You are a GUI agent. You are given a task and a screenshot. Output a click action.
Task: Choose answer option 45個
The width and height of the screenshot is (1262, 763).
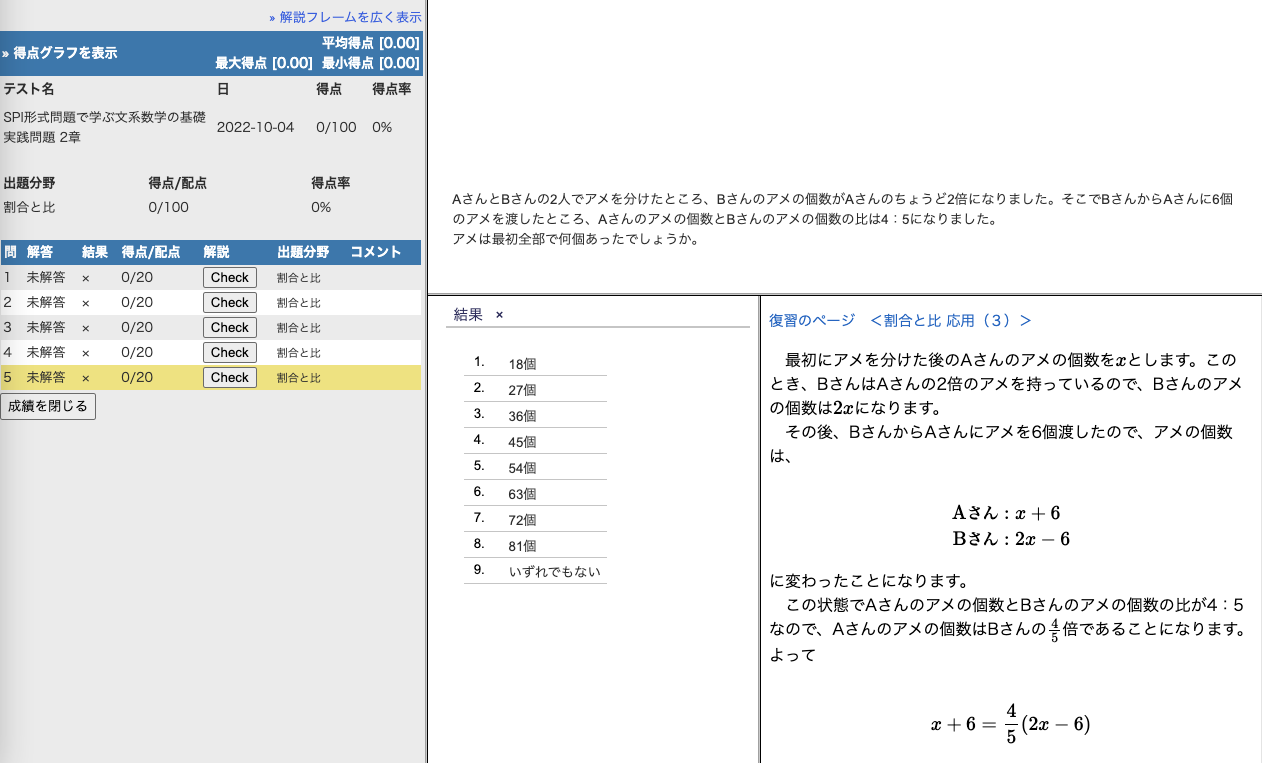tap(522, 442)
